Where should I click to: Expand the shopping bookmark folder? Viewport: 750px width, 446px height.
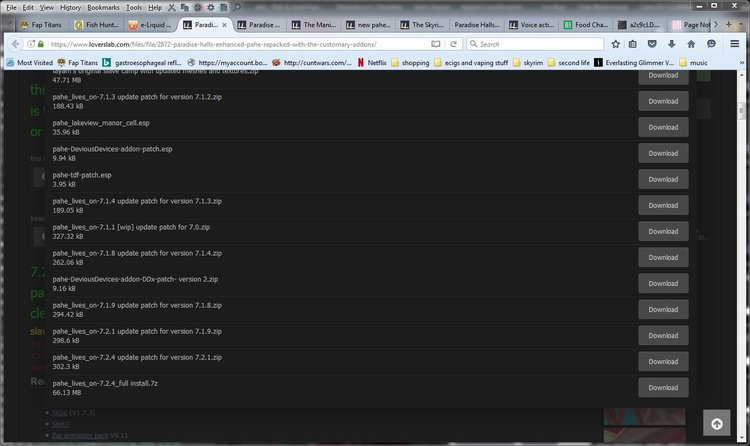pos(410,63)
